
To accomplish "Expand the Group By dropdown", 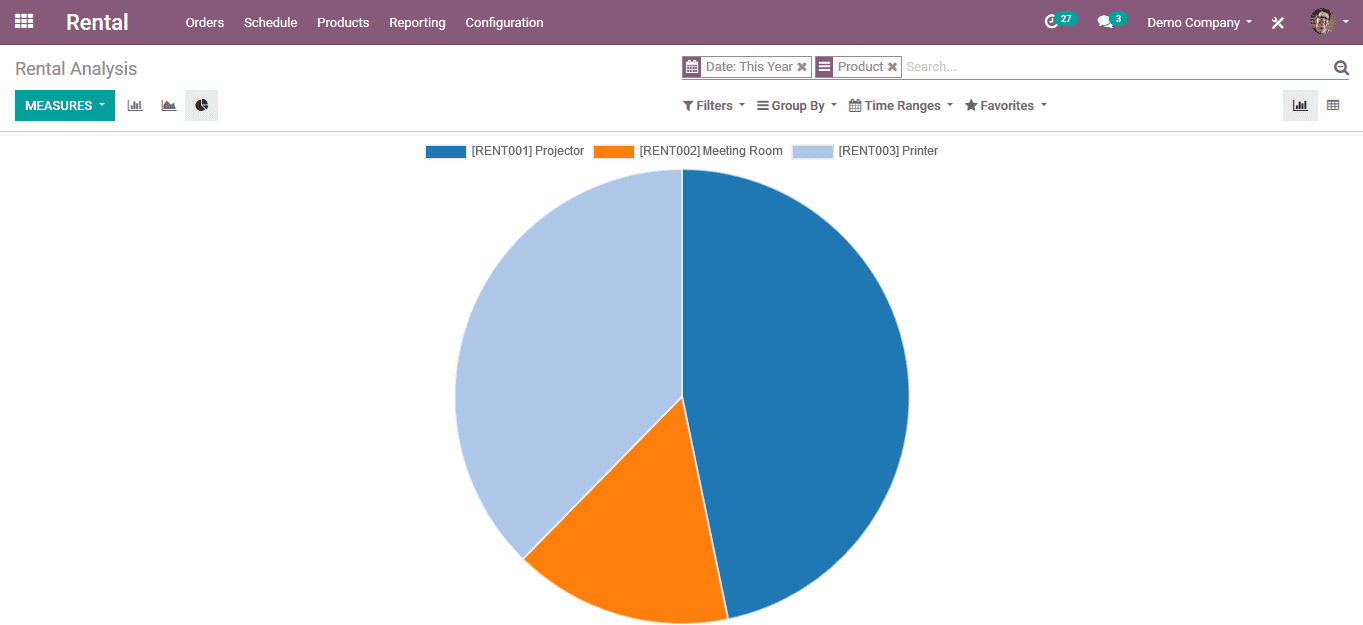I will click(797, 105).
